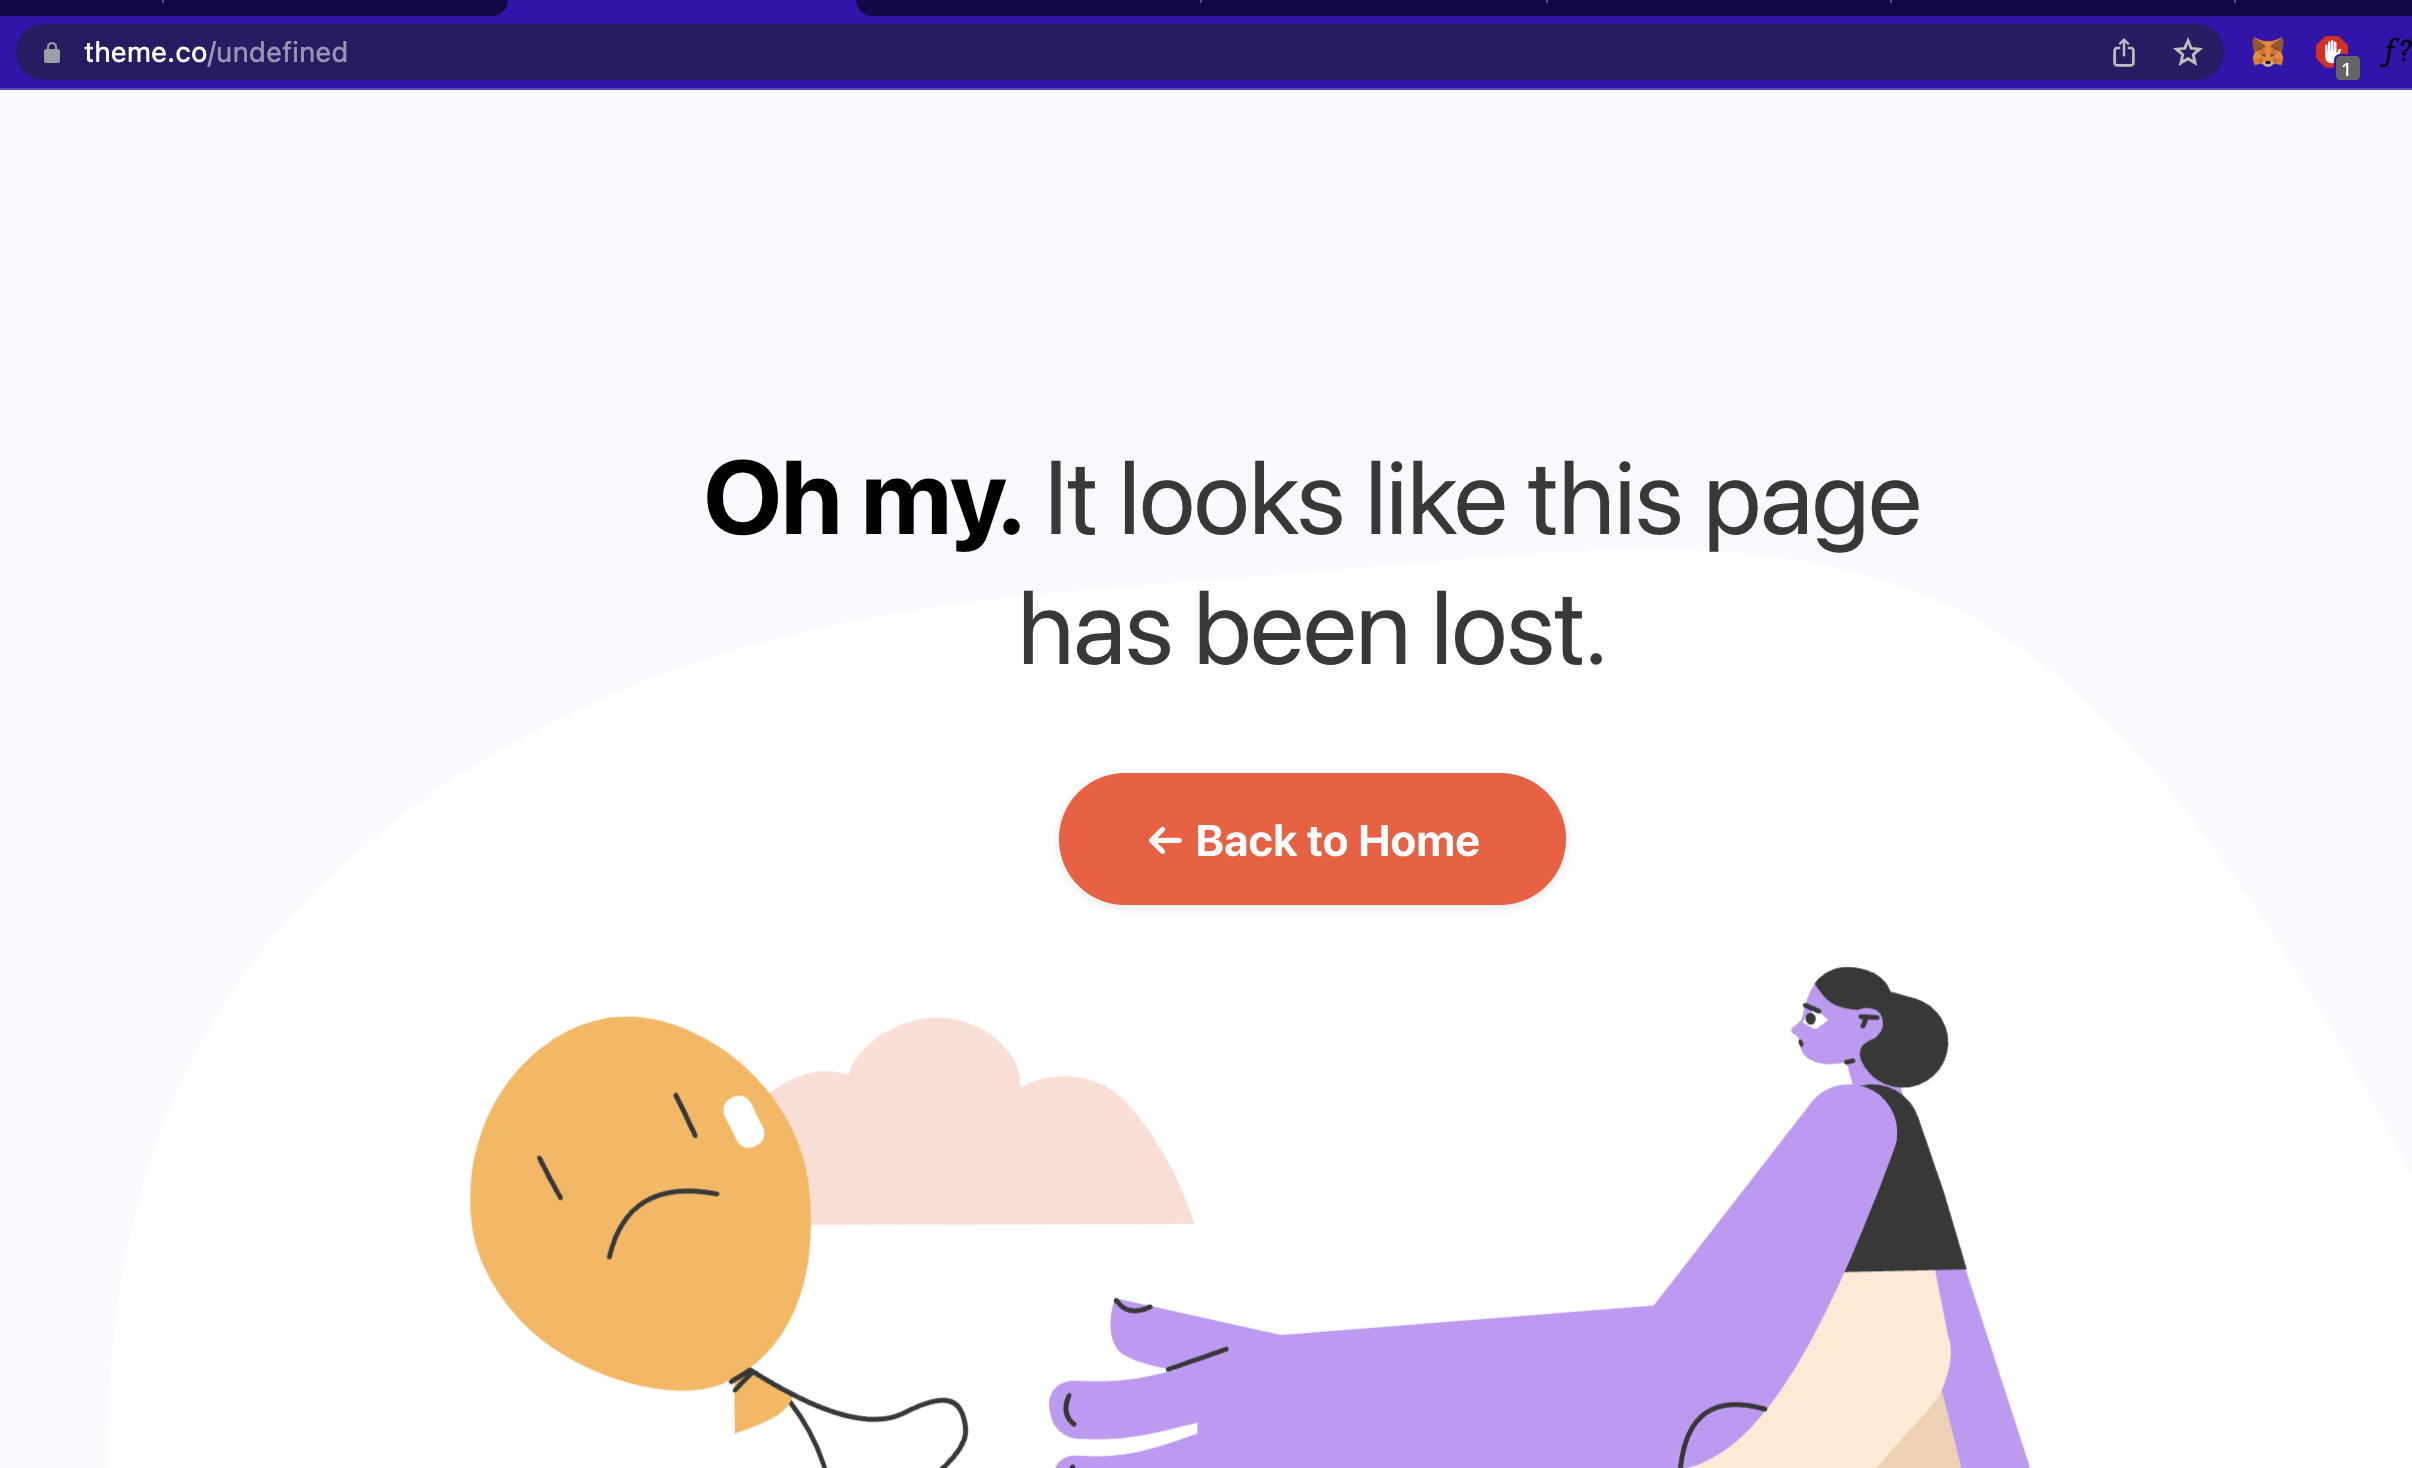This screenshot has height=1468, width=2412.
Task: Select the active browser tab
Action: (682, 7)
